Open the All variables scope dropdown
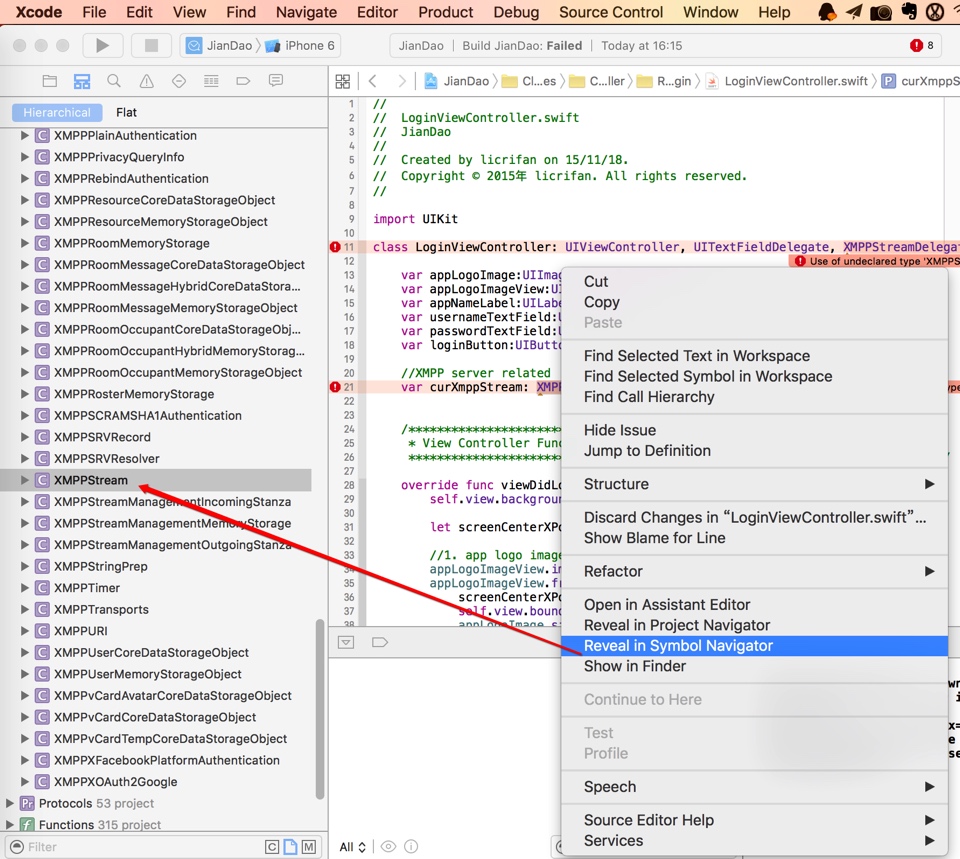The image size is (960, 859). pos(353,847)
